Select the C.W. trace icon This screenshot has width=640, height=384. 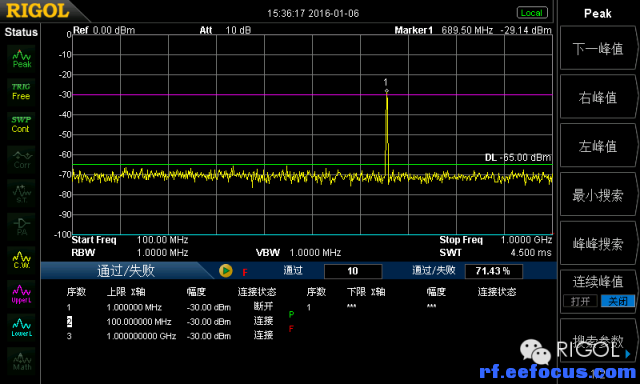[x=21, y=260]
